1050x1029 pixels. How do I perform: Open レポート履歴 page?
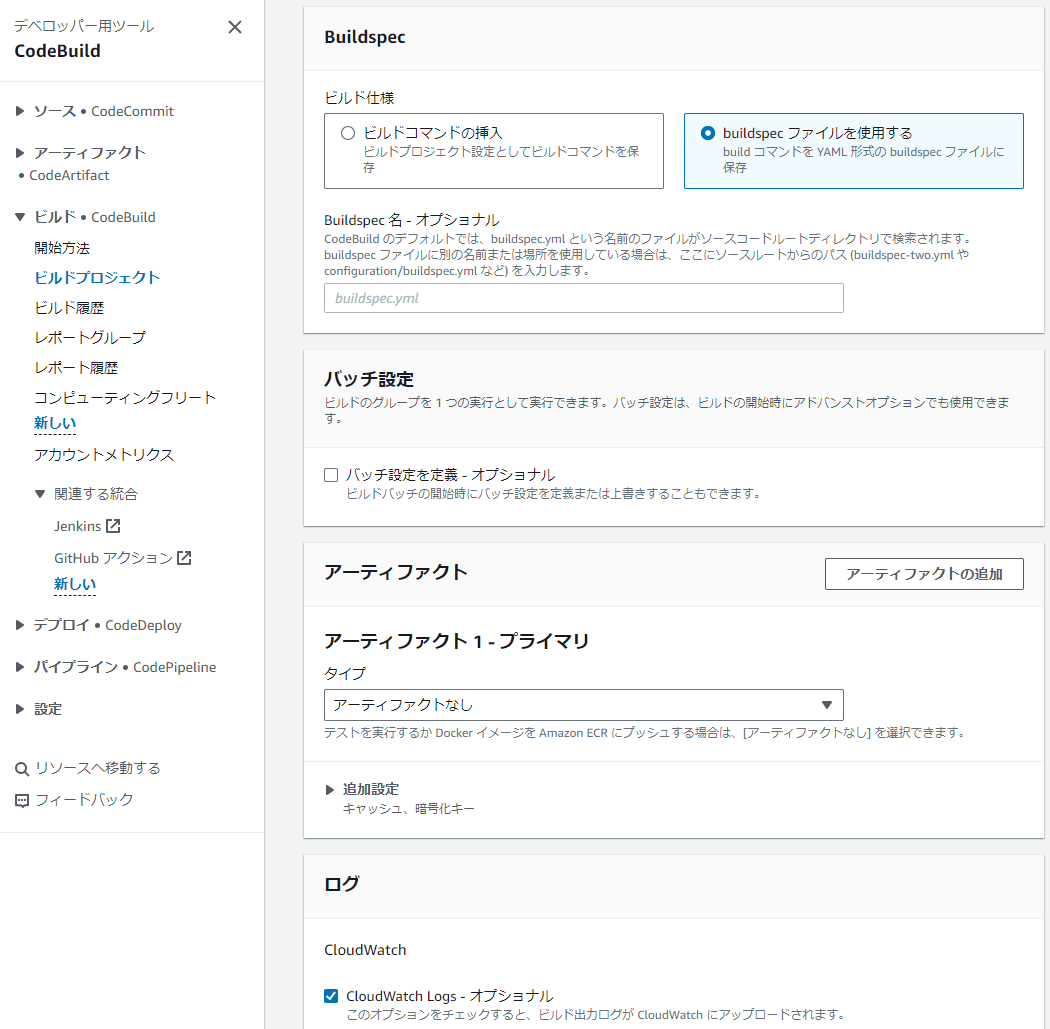pyautogui.click(x=76, y=368)
